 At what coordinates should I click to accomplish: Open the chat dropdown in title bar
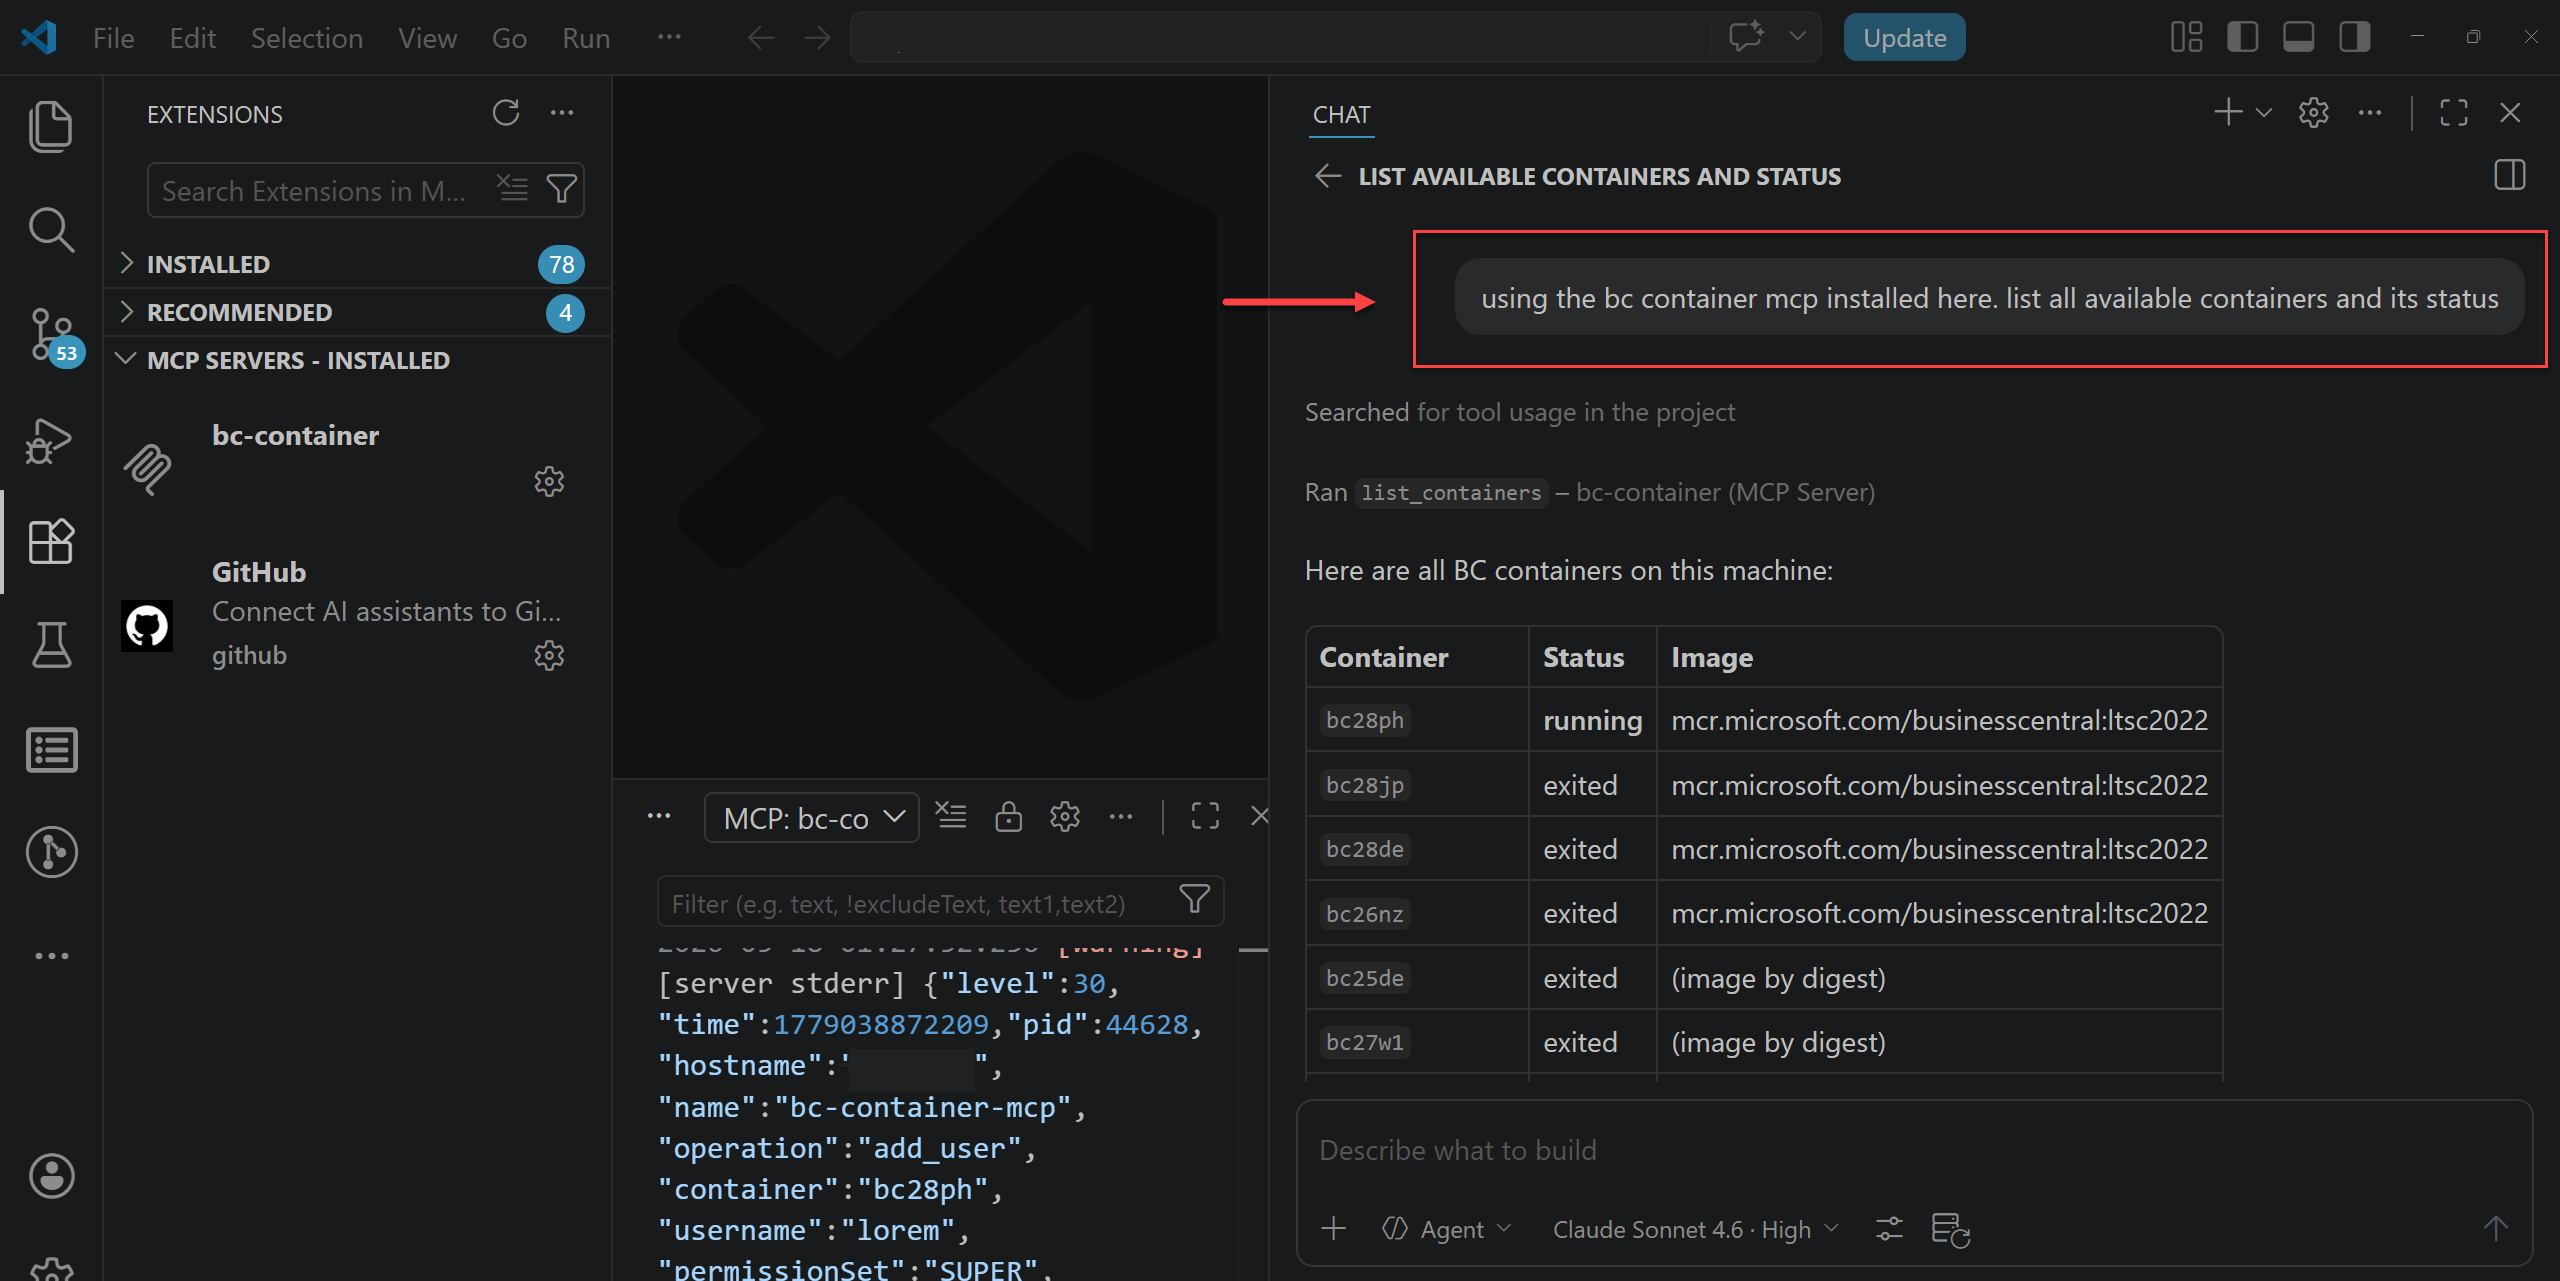(1797, 37)
